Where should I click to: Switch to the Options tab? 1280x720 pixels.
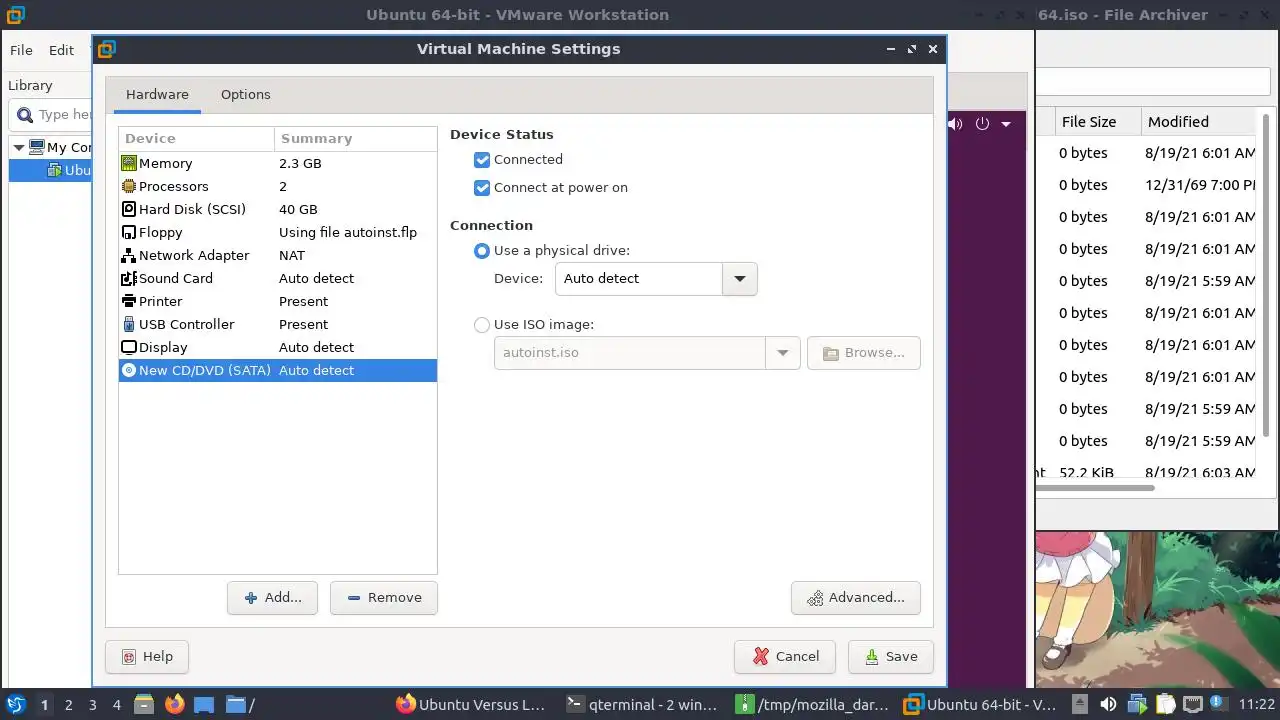pos(246,94)
